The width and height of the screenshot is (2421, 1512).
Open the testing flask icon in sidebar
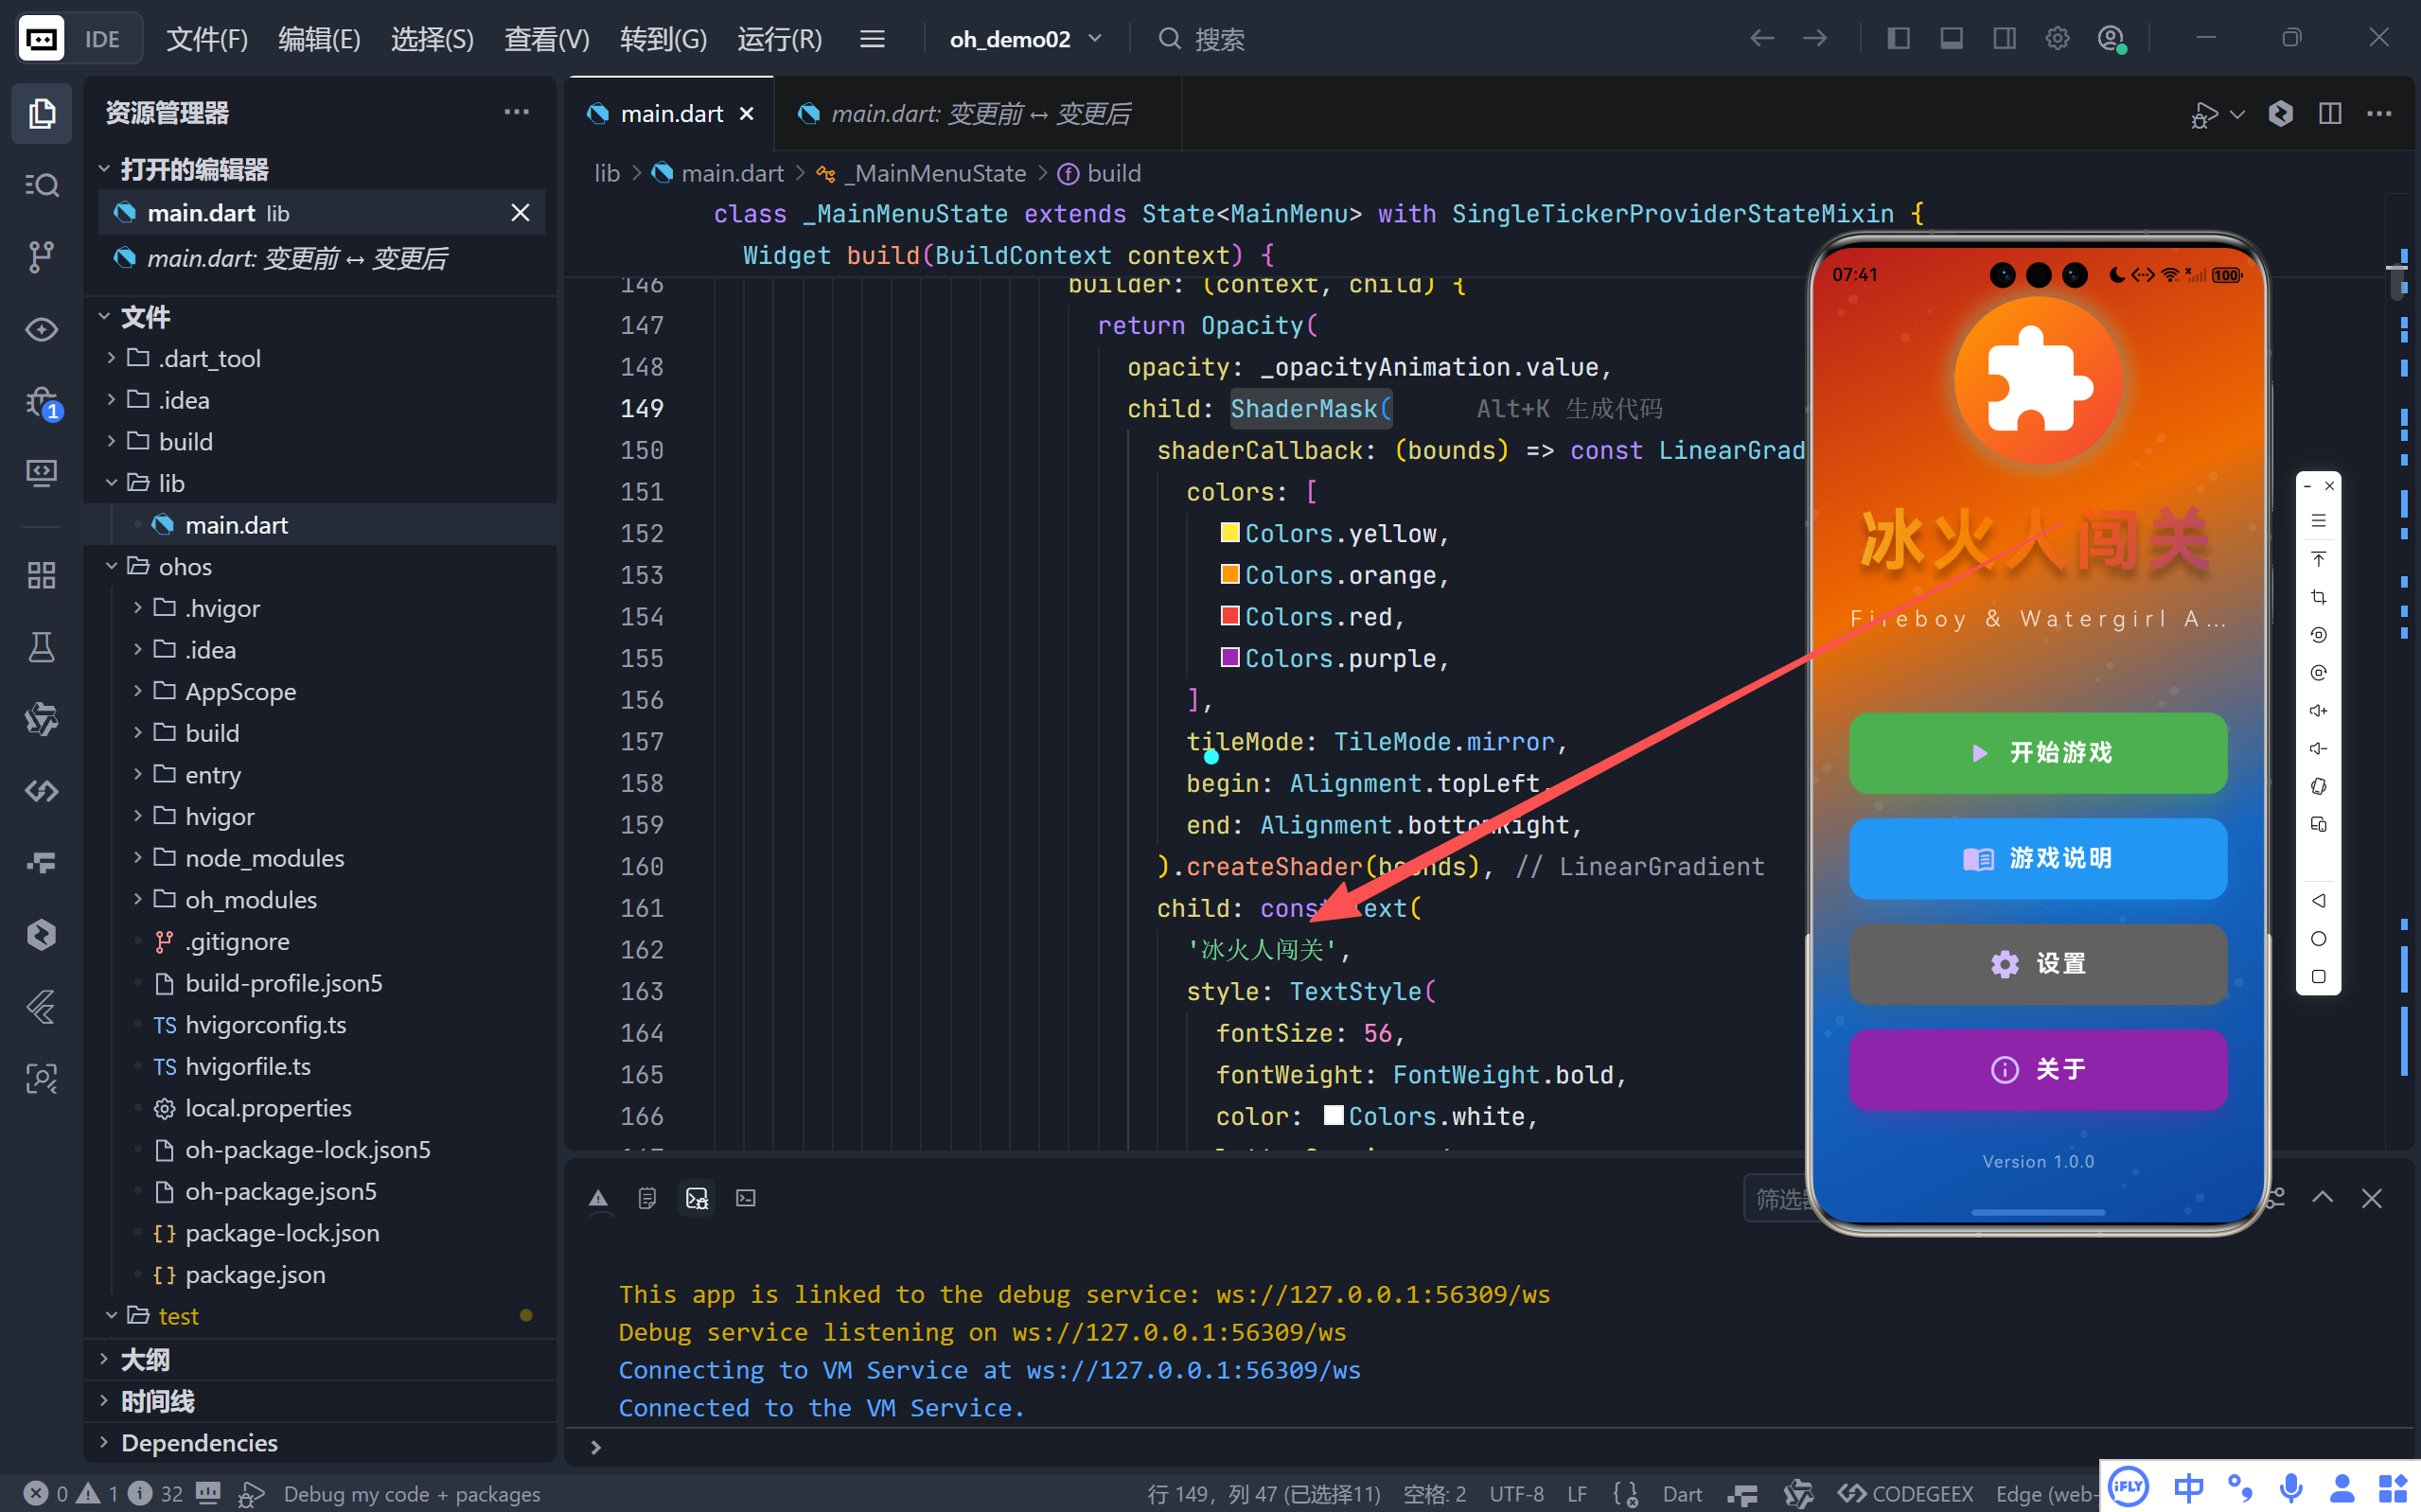41,647
